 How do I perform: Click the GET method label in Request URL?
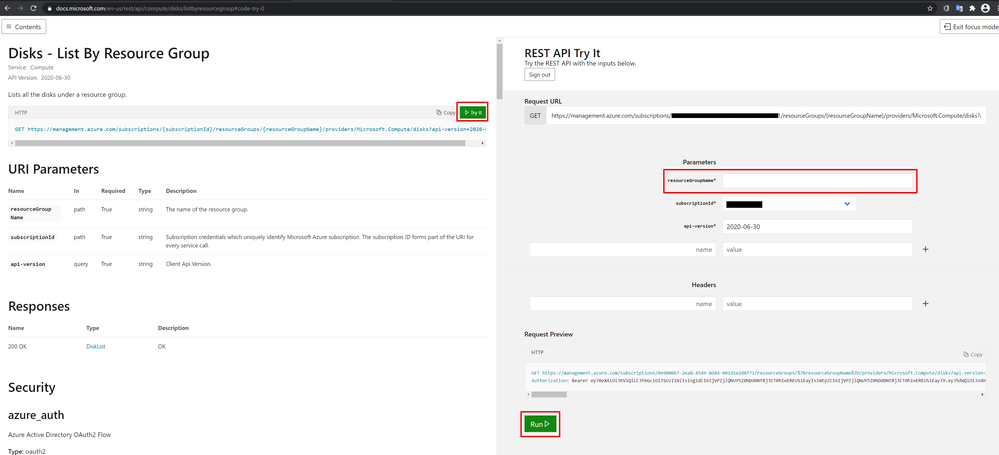point(535,116)
